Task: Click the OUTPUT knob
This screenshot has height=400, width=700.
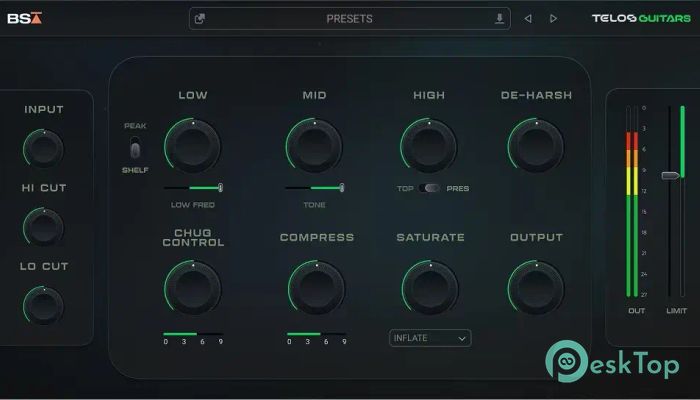Action: 536,288
